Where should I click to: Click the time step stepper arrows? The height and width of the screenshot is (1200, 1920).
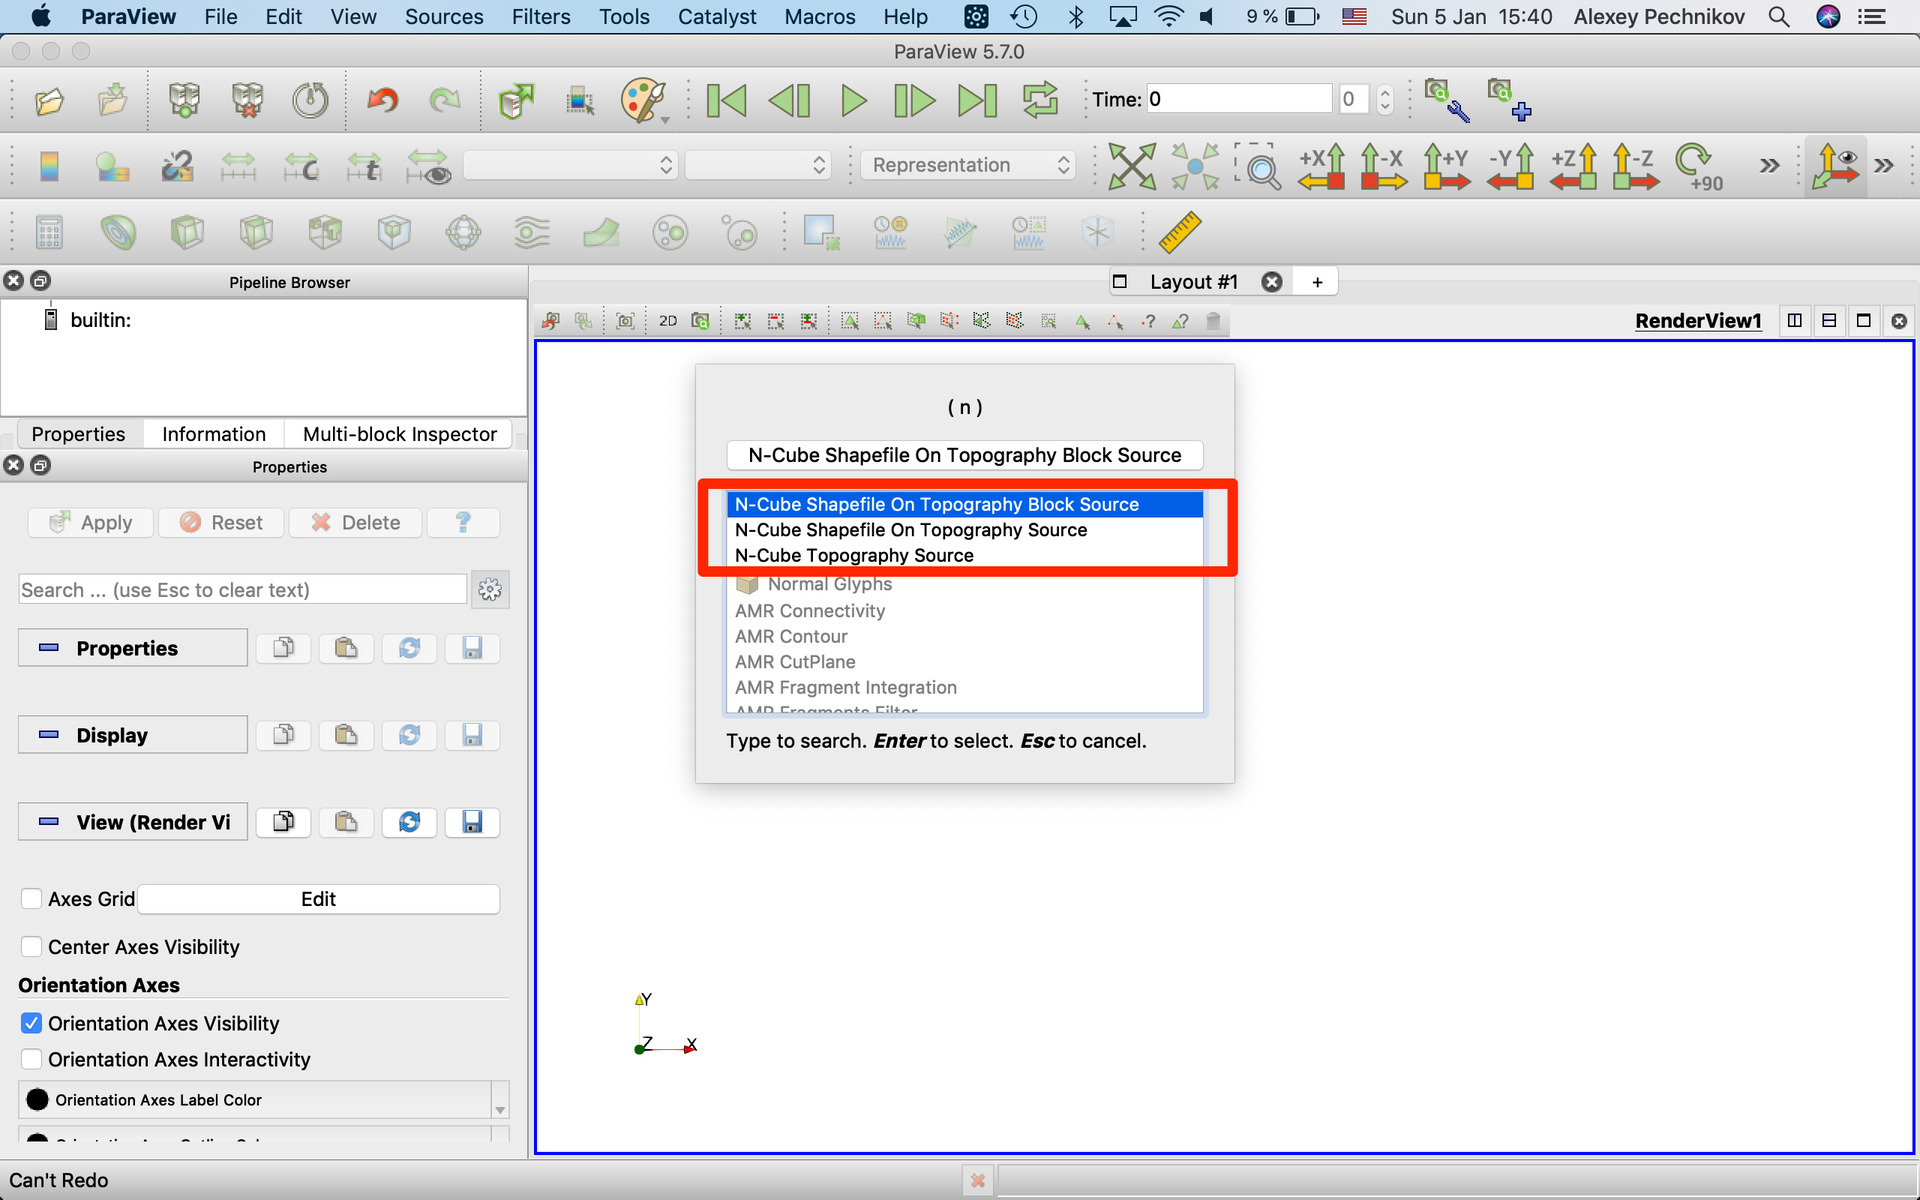click(x=1385, y=99)
